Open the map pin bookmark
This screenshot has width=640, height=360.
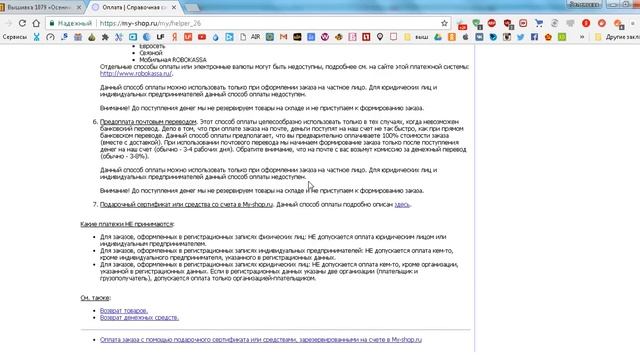coord(380,37)
